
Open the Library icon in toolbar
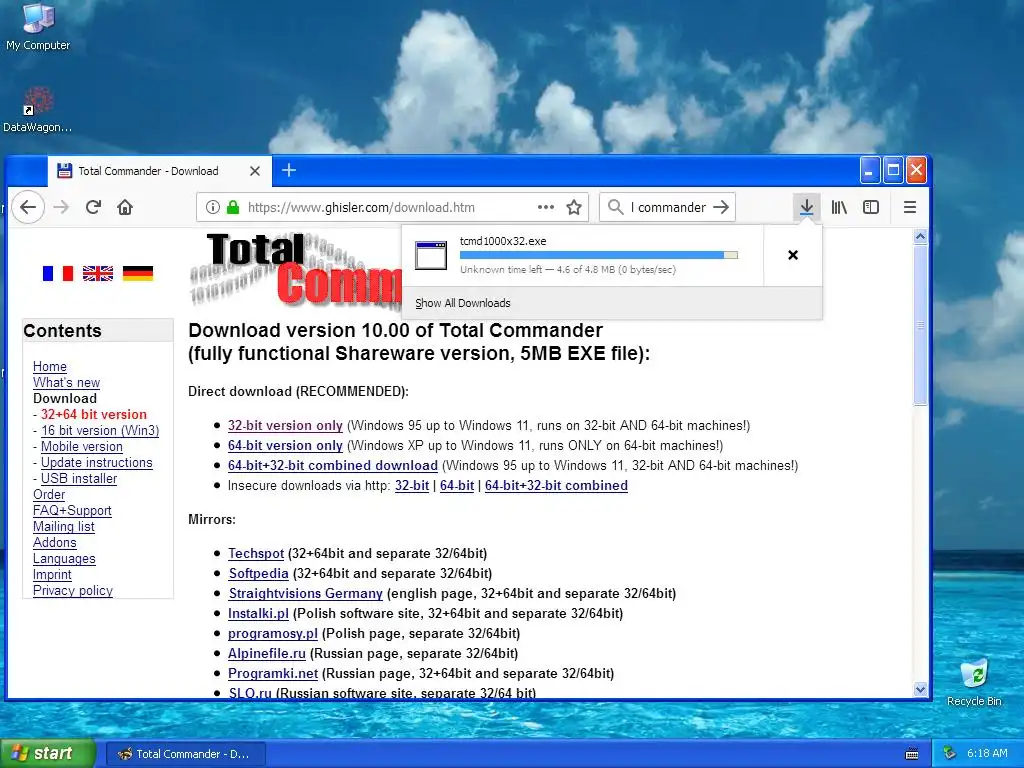tap(839, 208)
